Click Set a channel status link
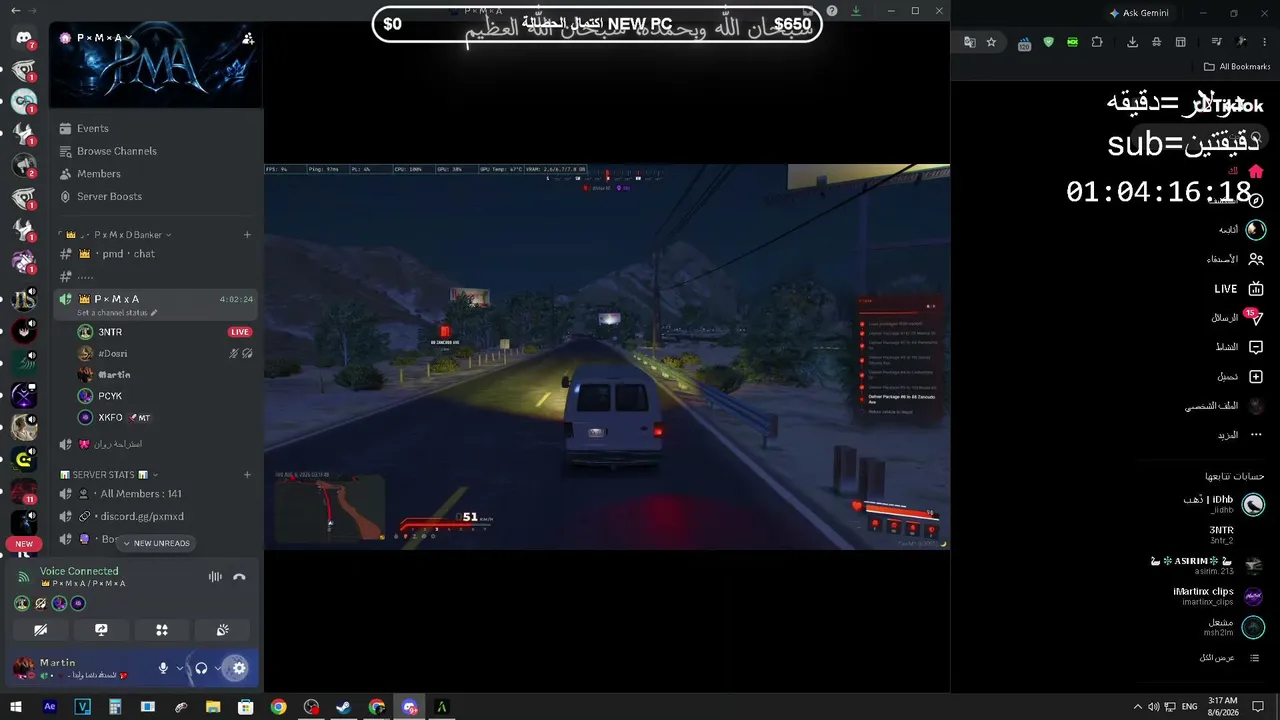The height and width of the screenshot is (720, 1280). point(118,313)
